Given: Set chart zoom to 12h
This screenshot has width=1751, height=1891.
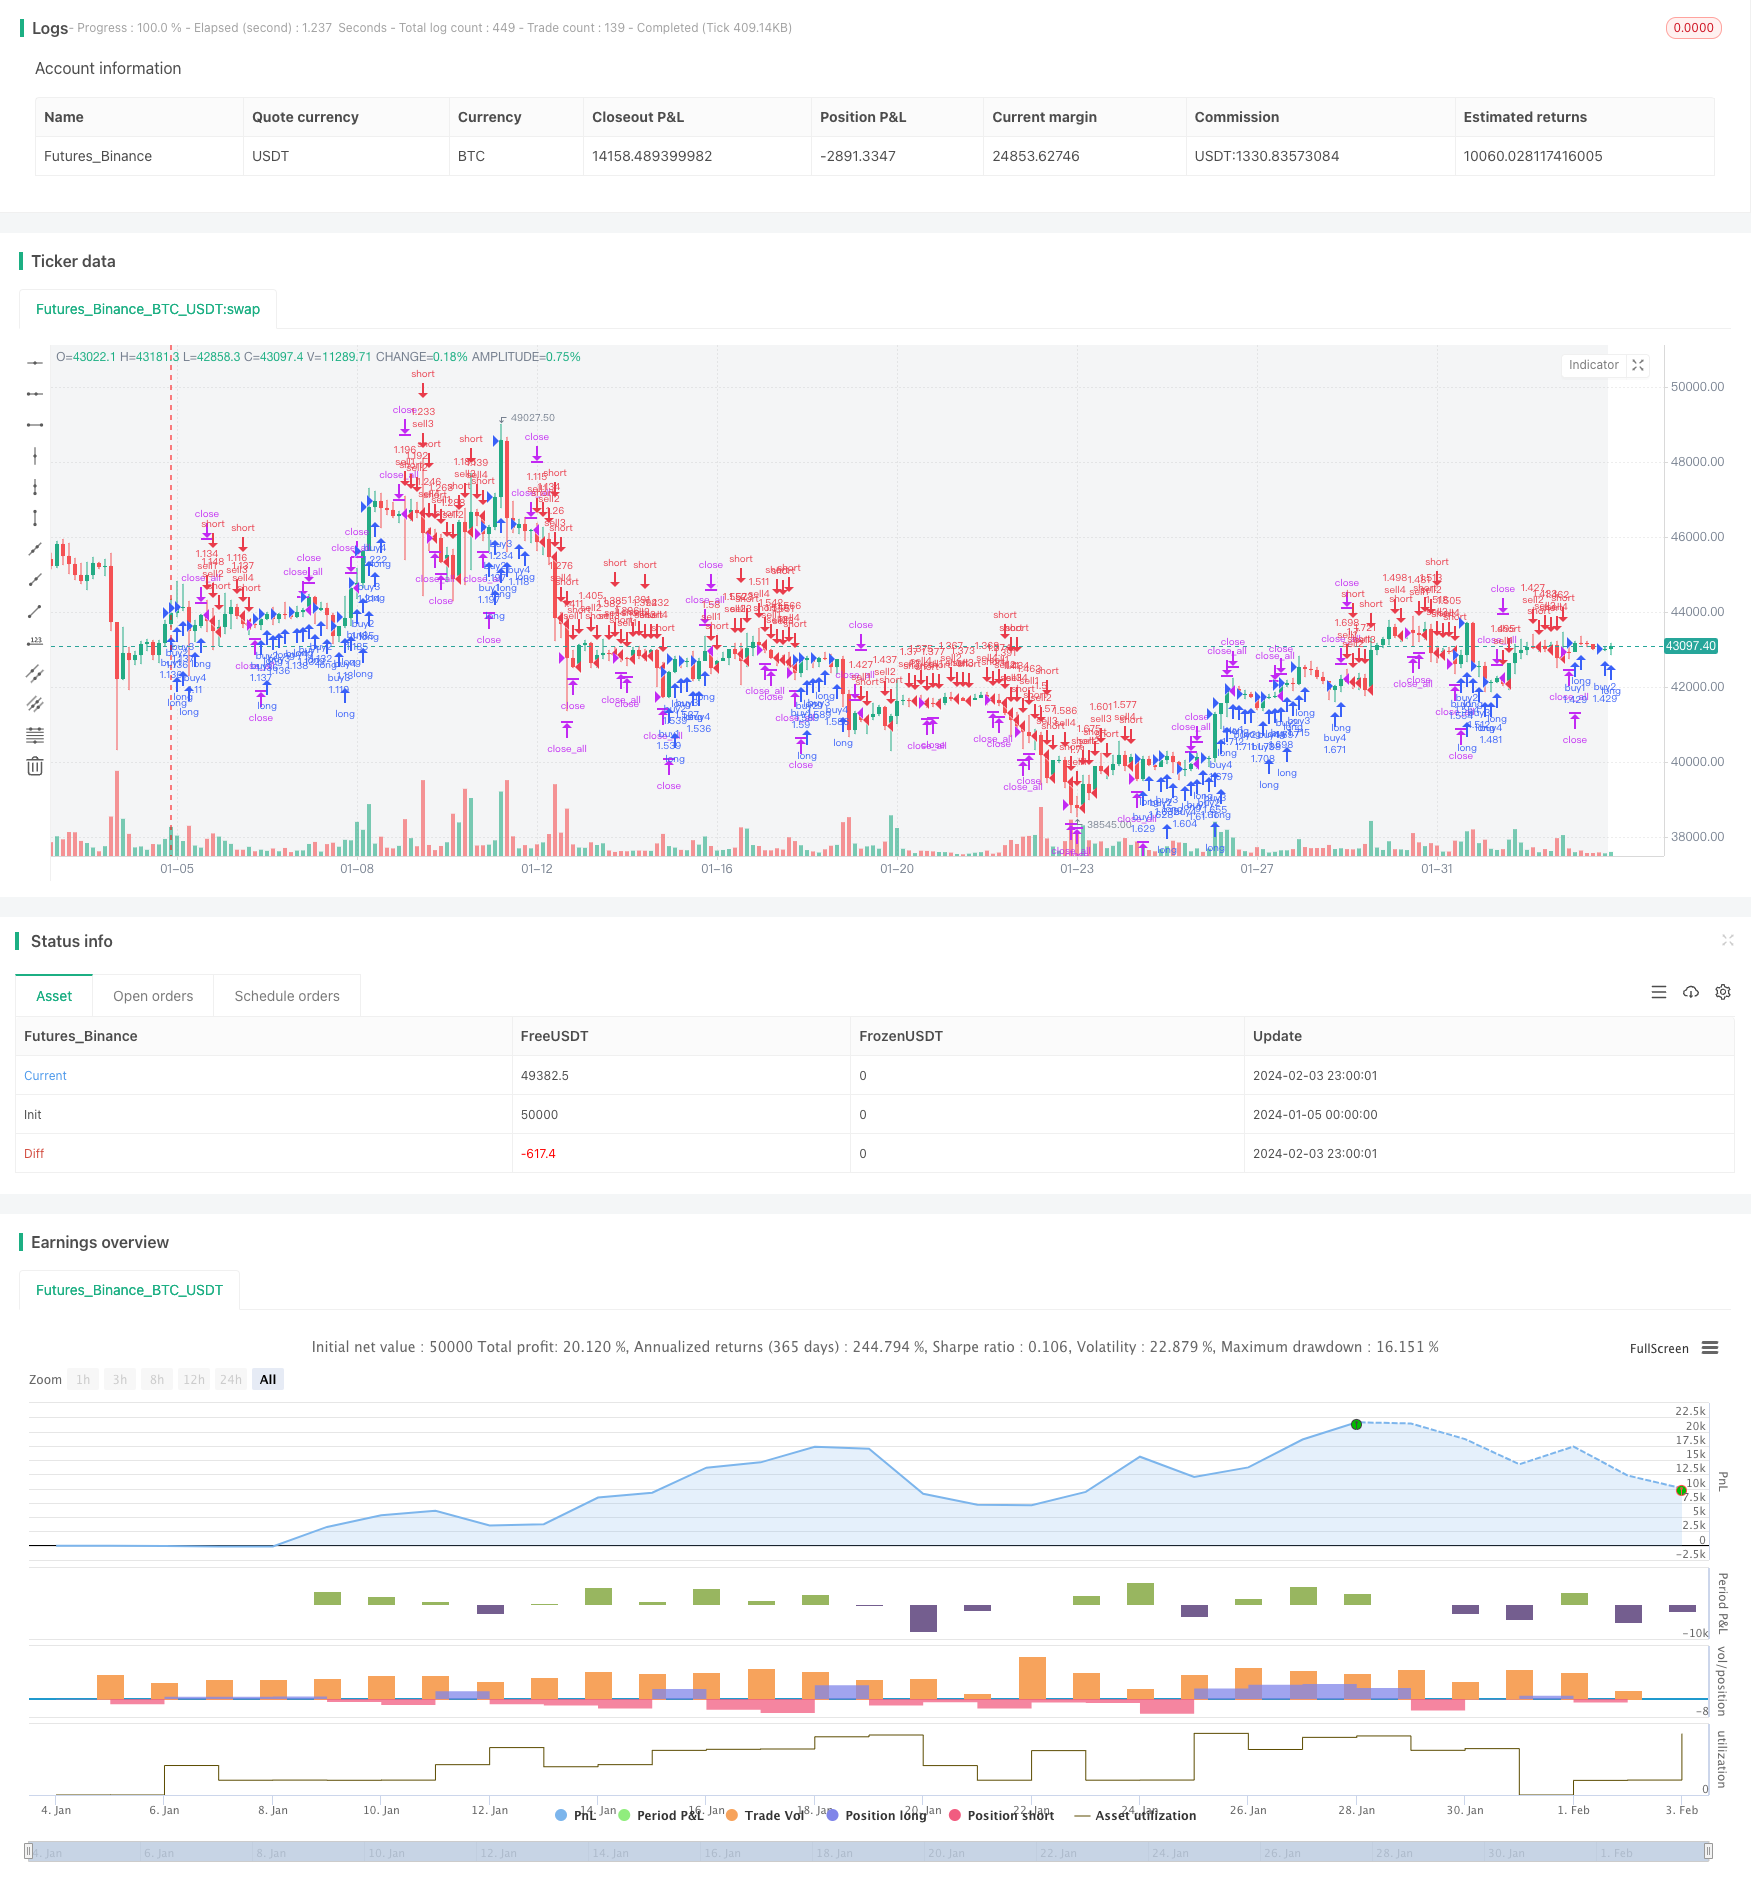Looking at the screenshot, I should coord(193,1379).
